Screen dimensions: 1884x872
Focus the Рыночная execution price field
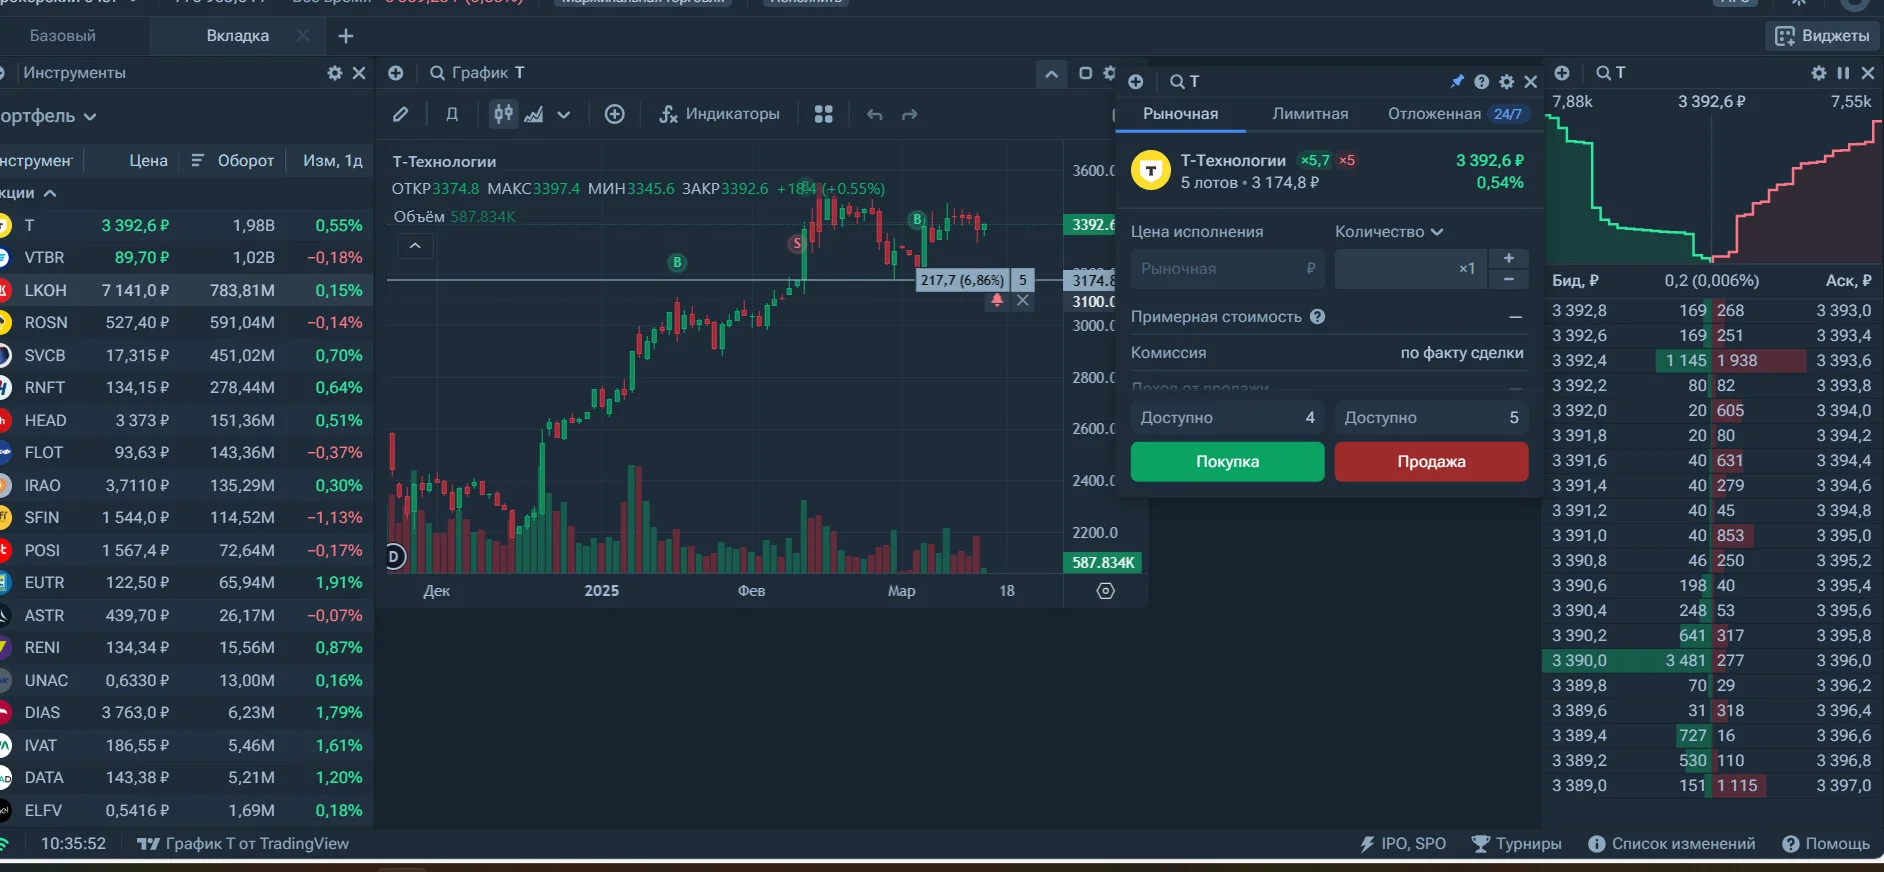click(x=1228, y=269)
